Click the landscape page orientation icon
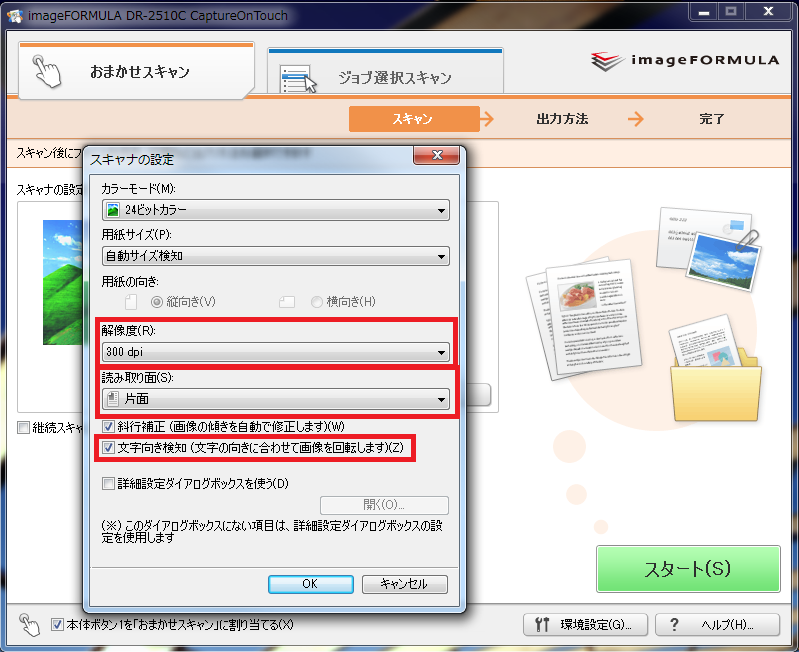Image resolution: width=799 pixels, height=652 pixels. pos(287,302)
